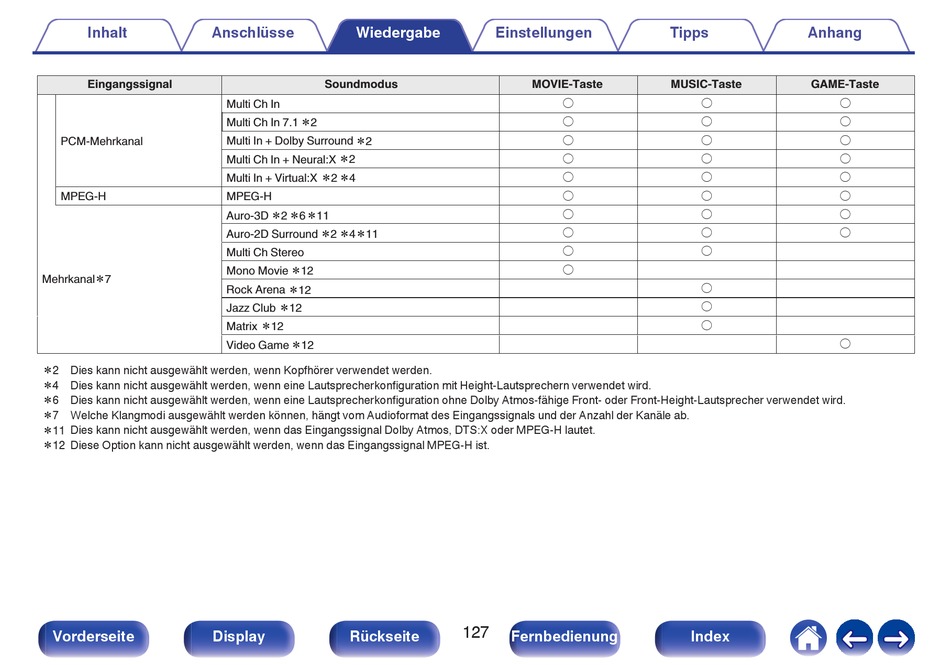Click GAME circle in Auro-3D row

click(845, 214)
